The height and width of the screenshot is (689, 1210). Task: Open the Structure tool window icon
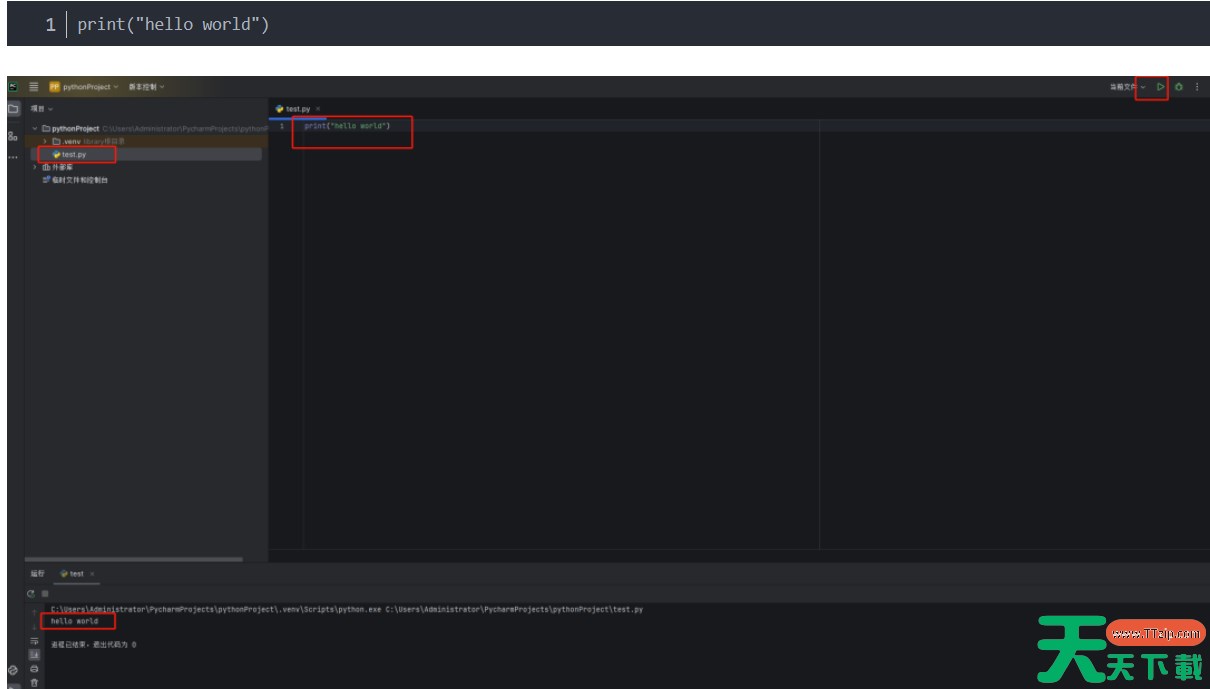[13, 136]
